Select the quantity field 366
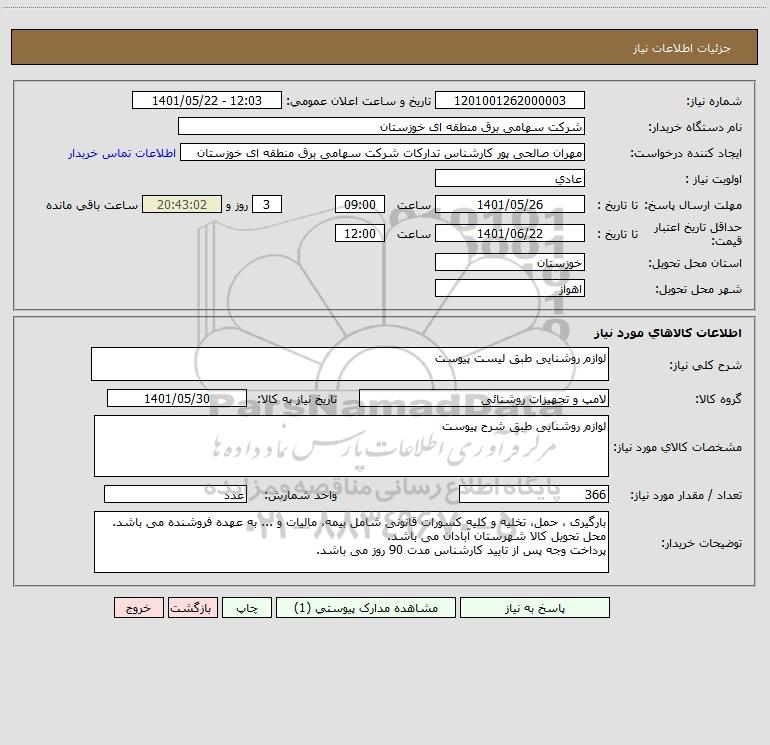Screen dimensions: 770x745 point(534,495)
